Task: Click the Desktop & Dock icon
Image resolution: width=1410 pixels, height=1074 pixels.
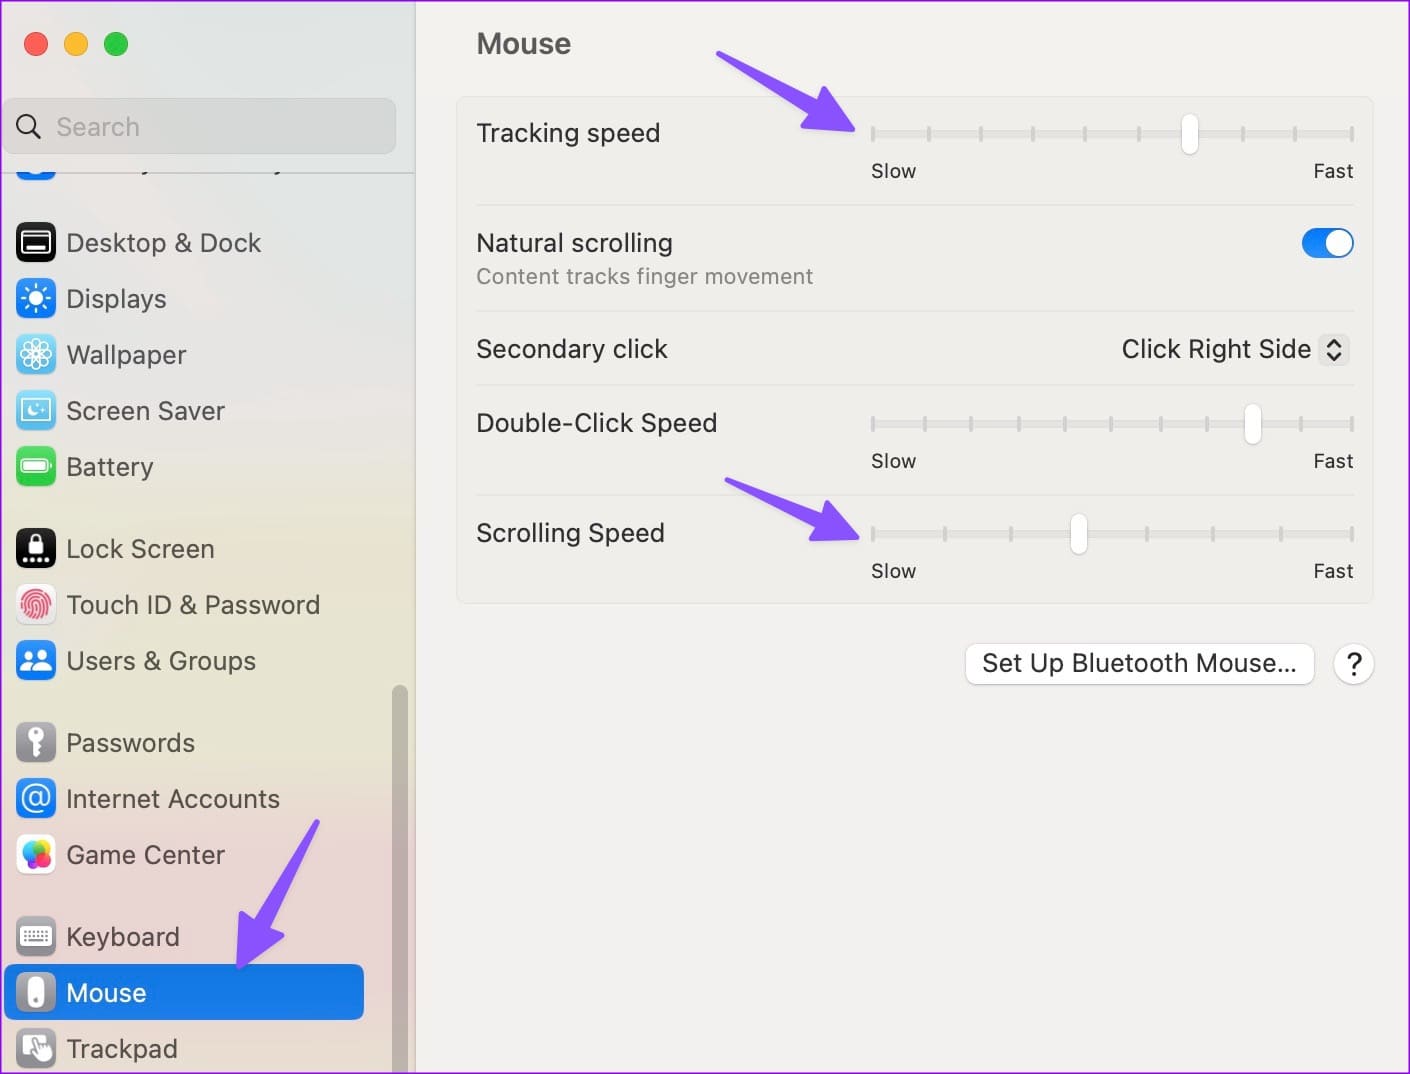Action: pyautogui.click(x=36, y=243)
